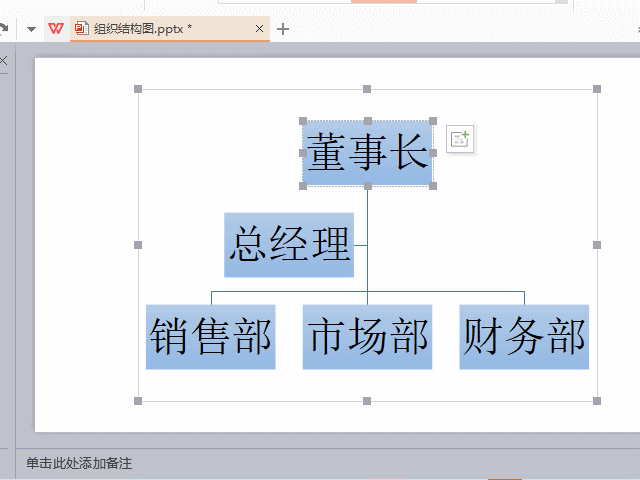Grab the diagram's top-left resize handle
The width and height of the screenshot is (640, 480).
click(x=138, y=89)
